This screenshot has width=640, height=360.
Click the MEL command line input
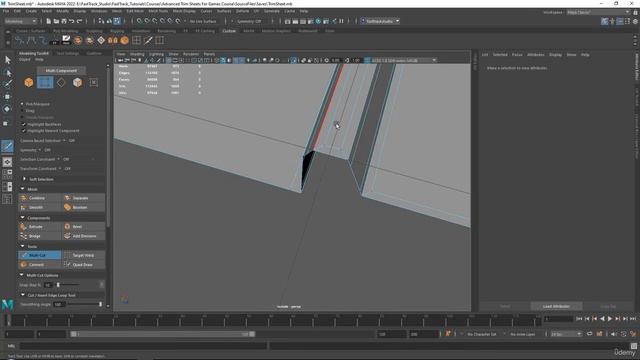click(x=143, y=346)
